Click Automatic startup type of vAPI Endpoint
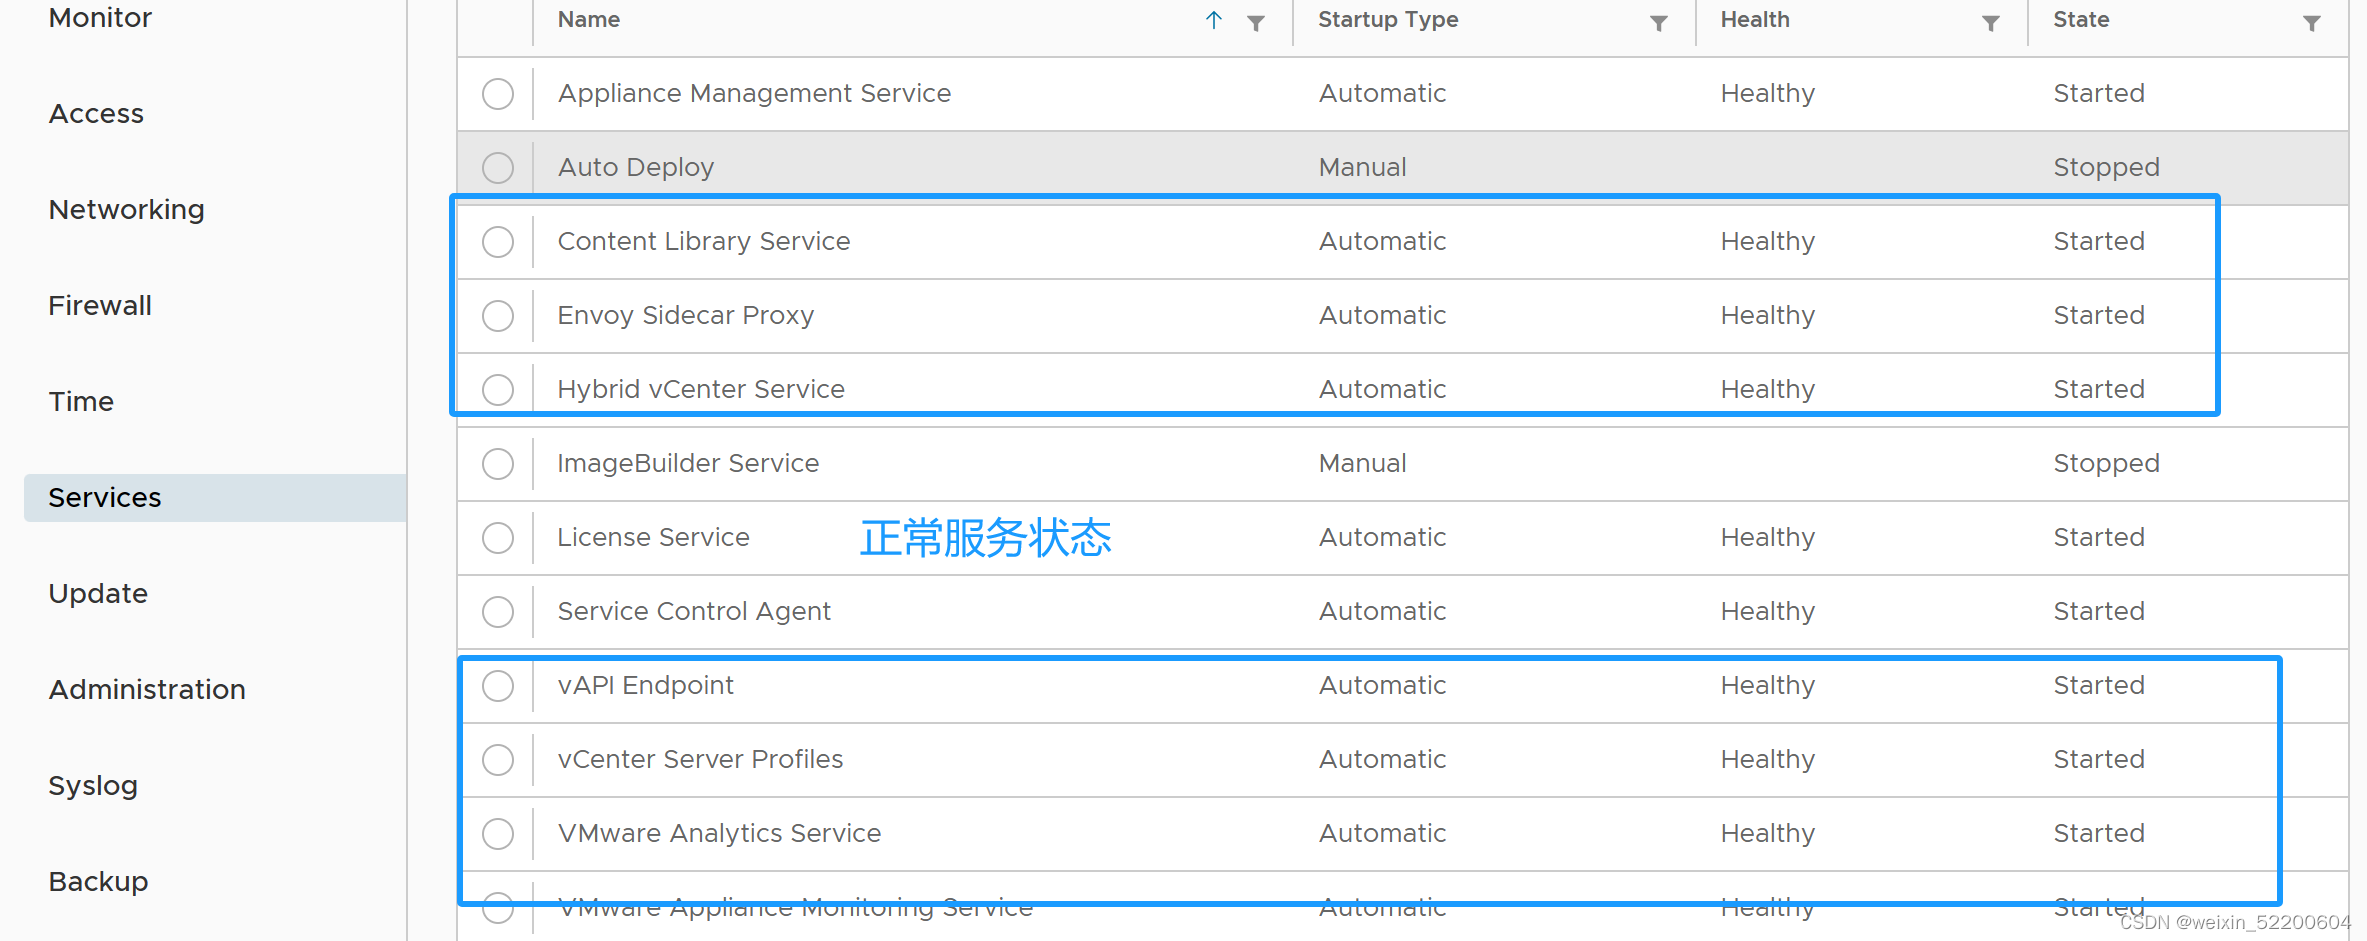 (1382, 686)
